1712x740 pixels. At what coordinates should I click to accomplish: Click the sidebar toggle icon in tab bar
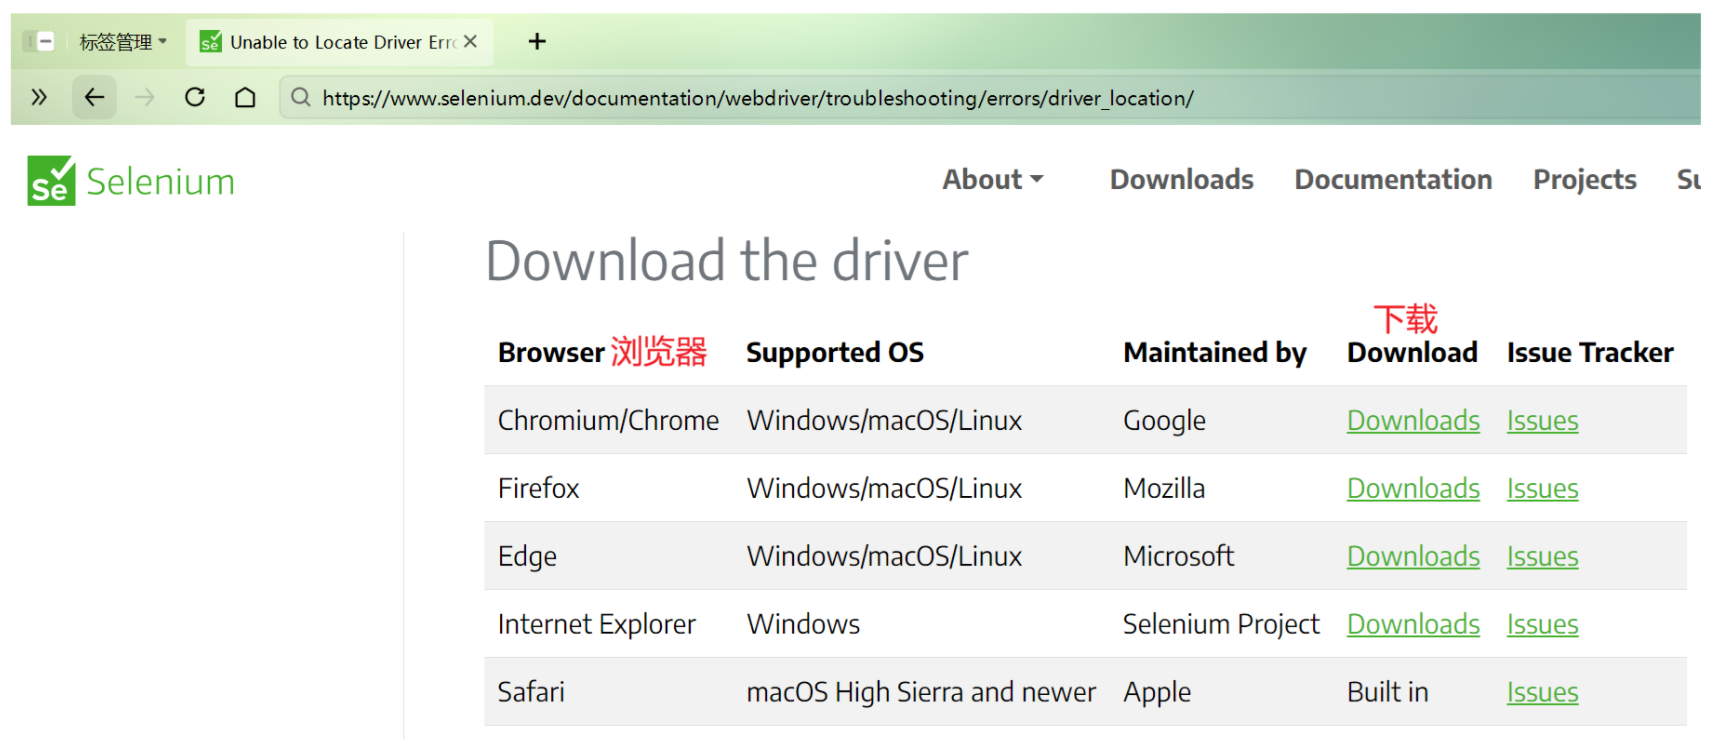[x=41, y=42]
